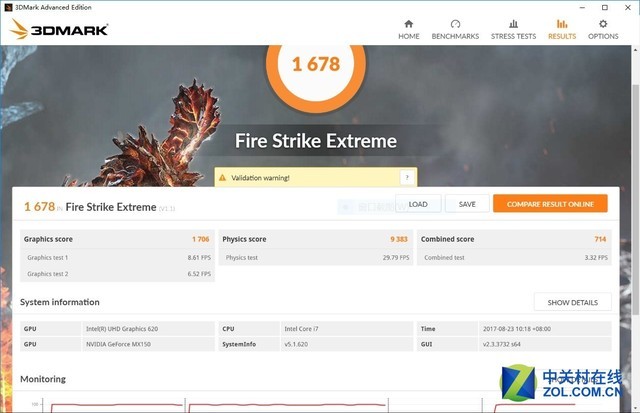Click the LOAD button
Viewport: 640px width, 413px height.
[418, 204]
